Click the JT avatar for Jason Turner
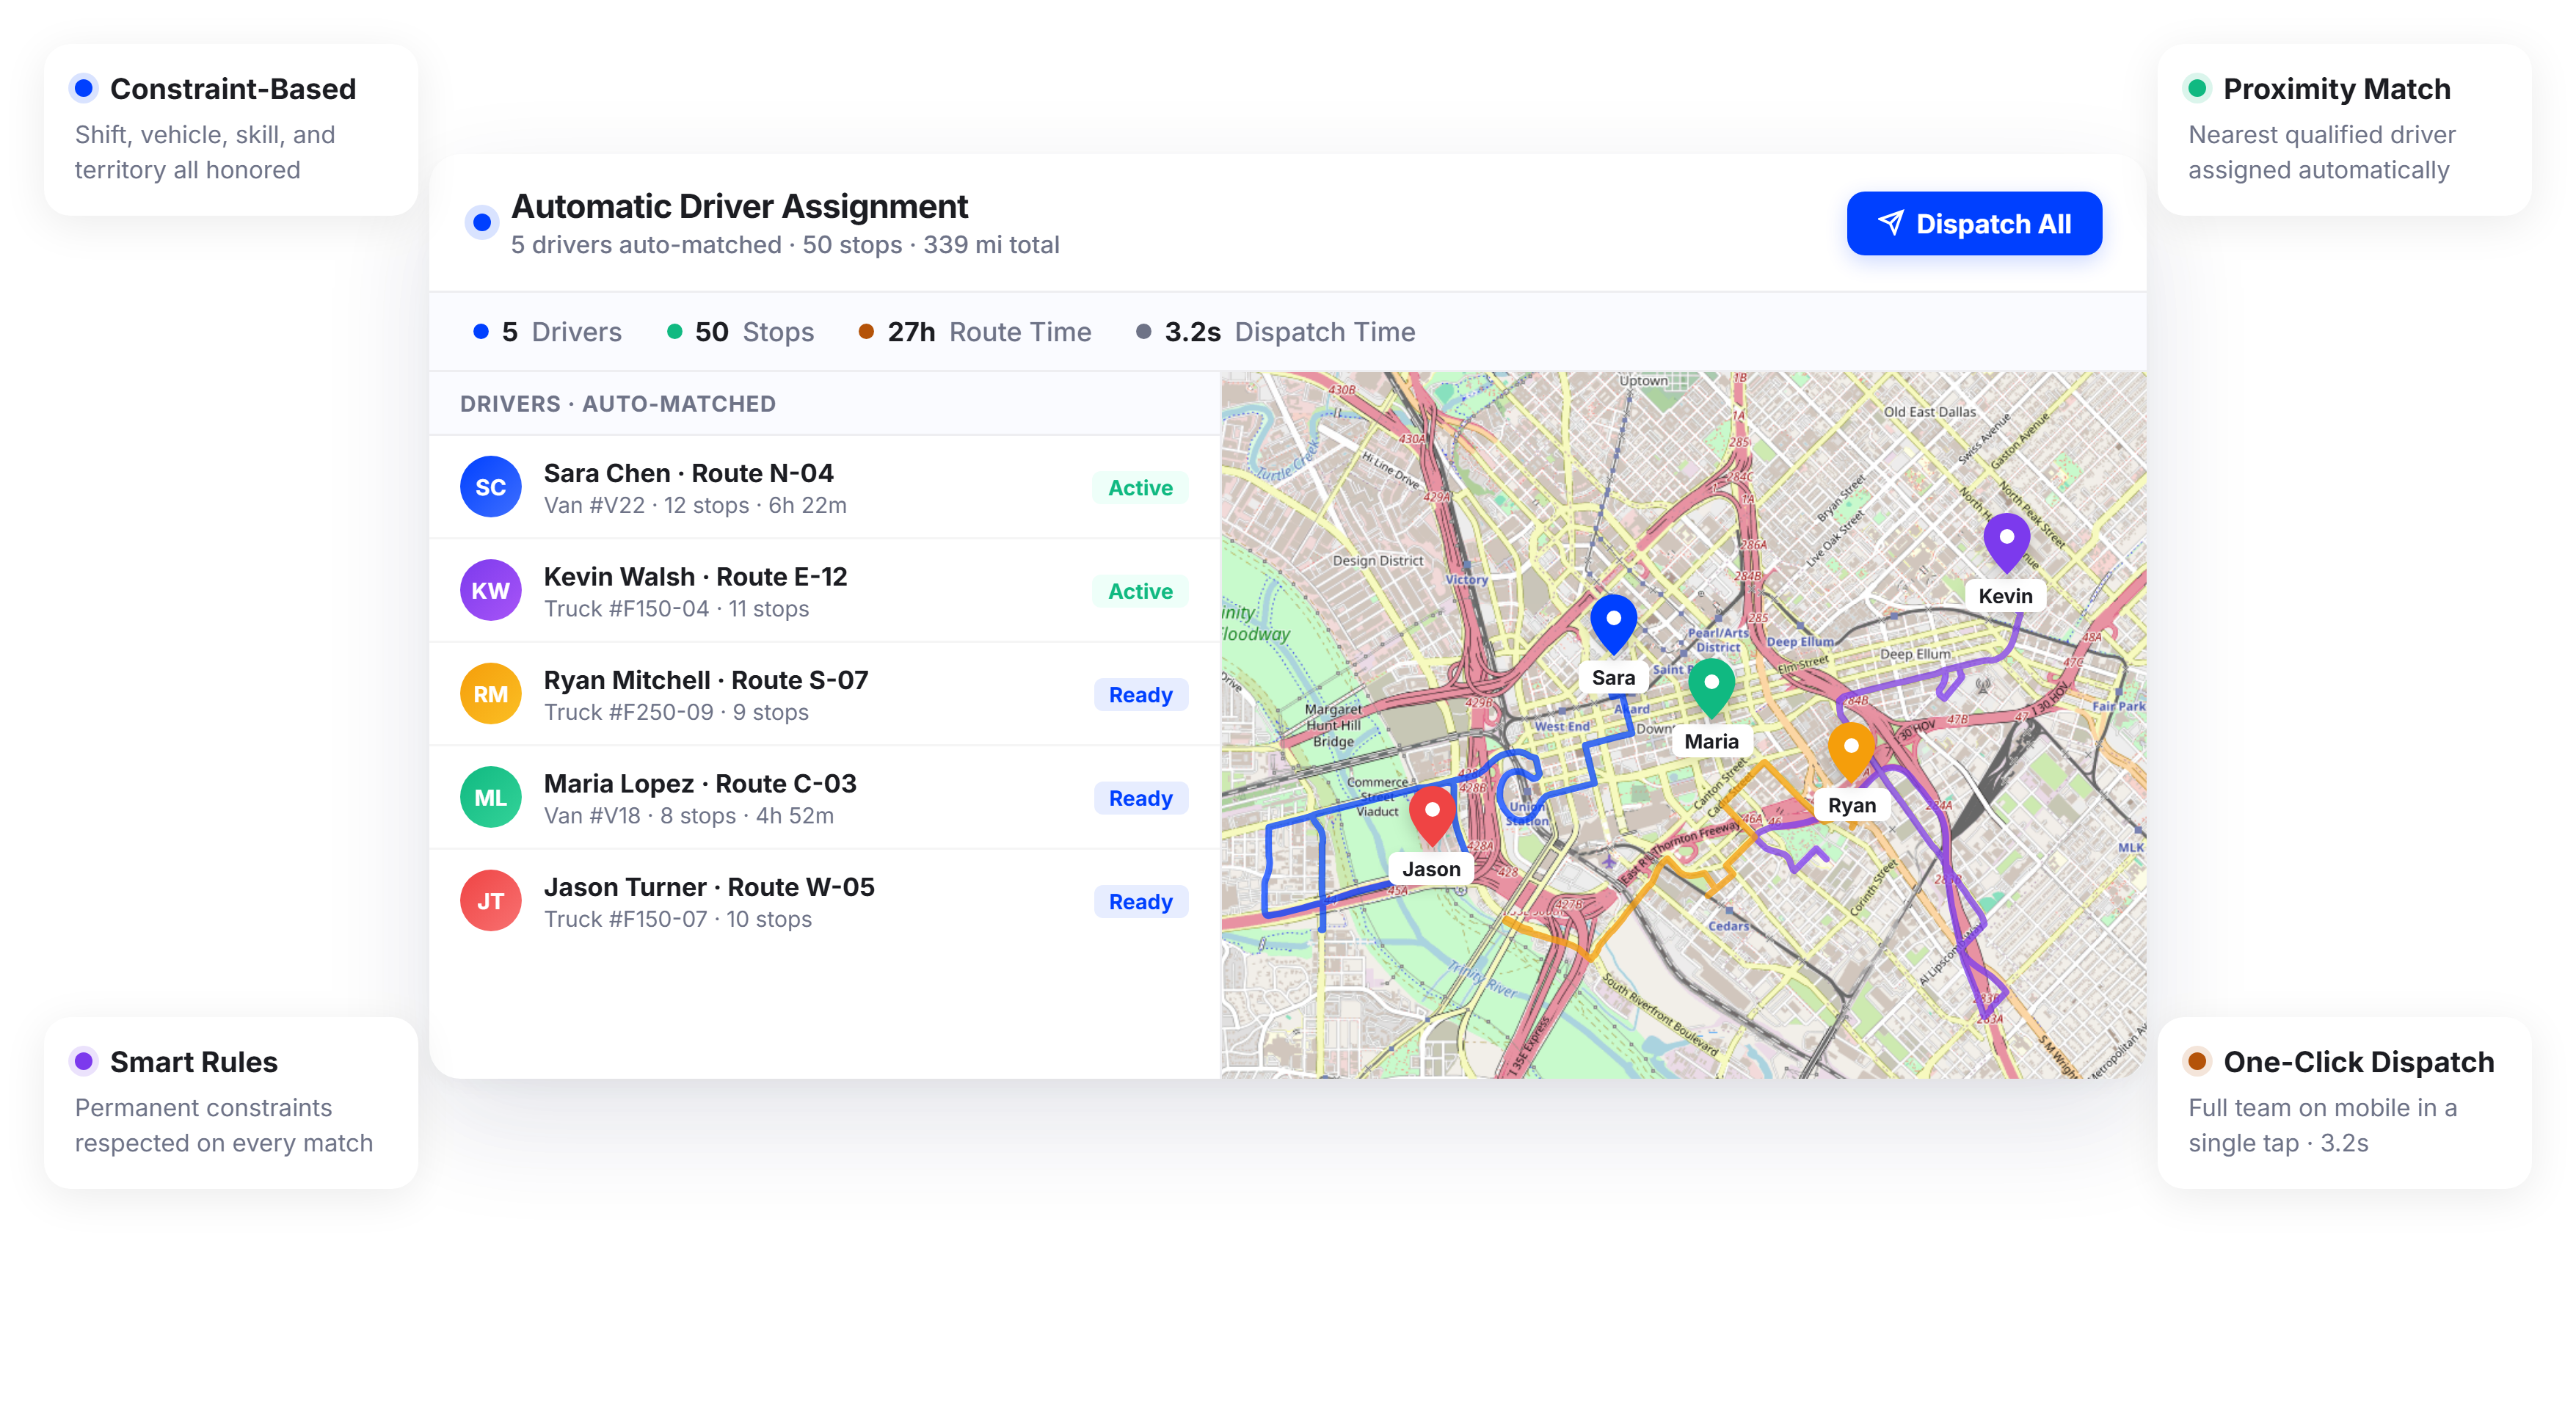Viewport: 2576px width, 1409px height. pos(490,901)
